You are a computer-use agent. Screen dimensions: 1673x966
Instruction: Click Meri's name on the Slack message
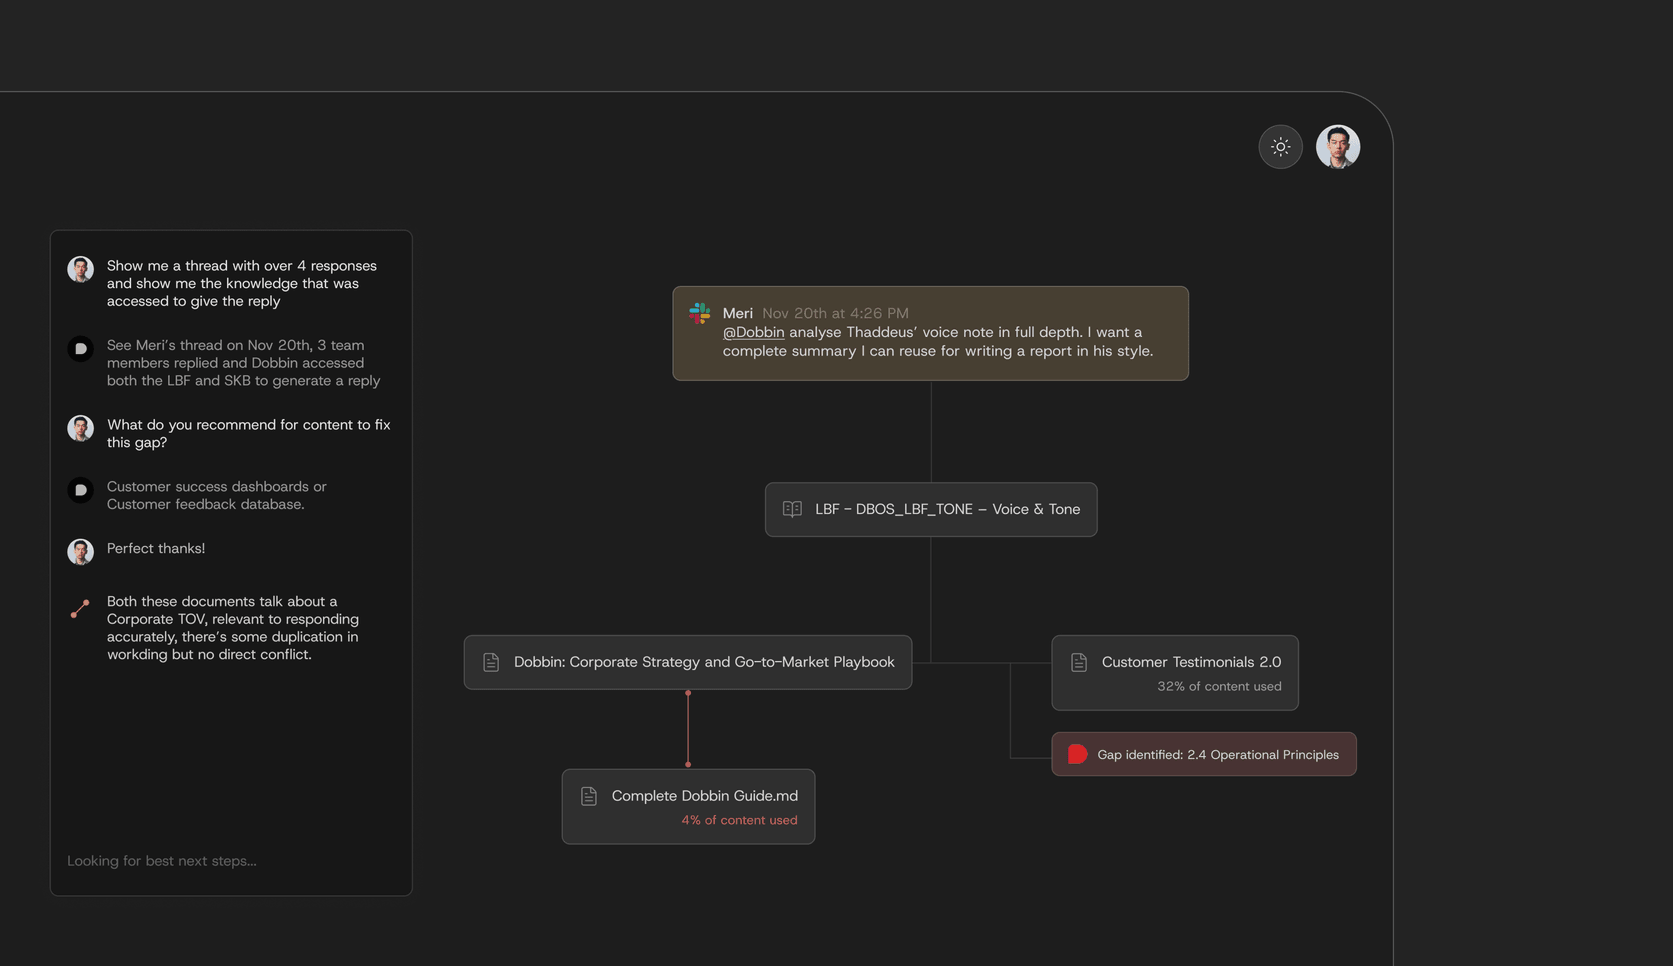(x=738, y=313)
